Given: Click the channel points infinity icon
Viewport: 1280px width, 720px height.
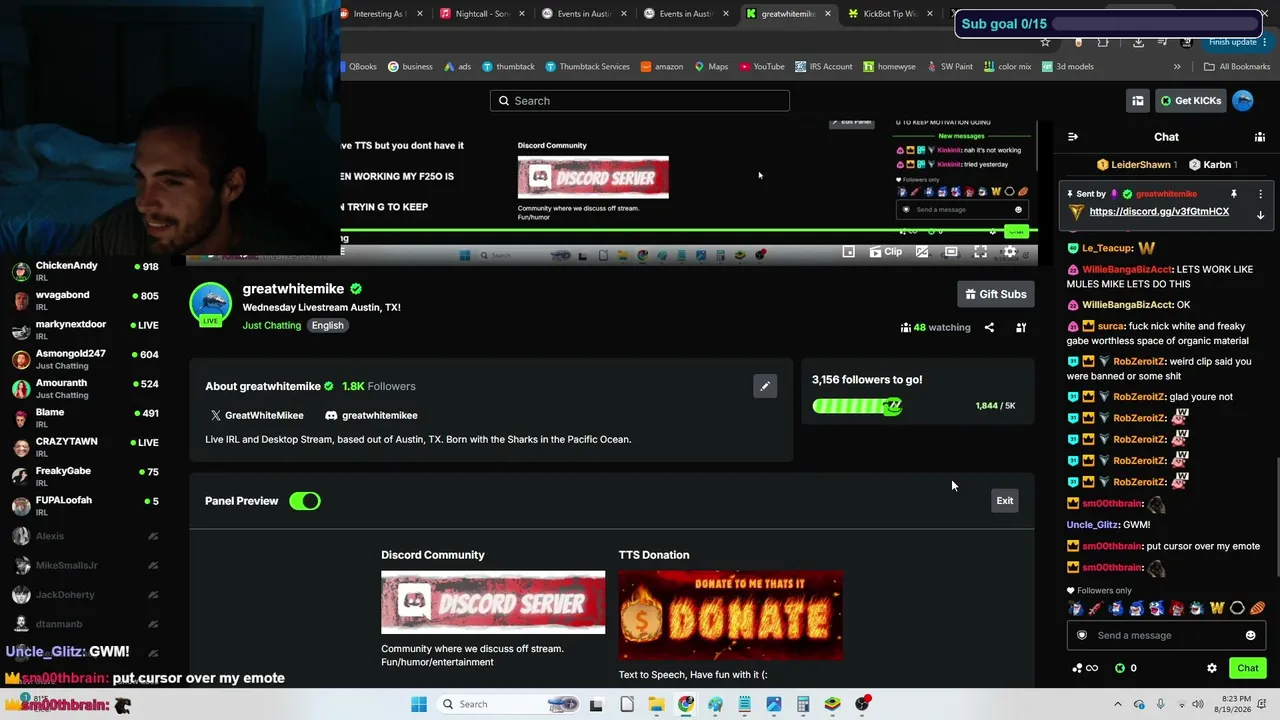Looking at the screenshot, I should tap(1085, 668).
